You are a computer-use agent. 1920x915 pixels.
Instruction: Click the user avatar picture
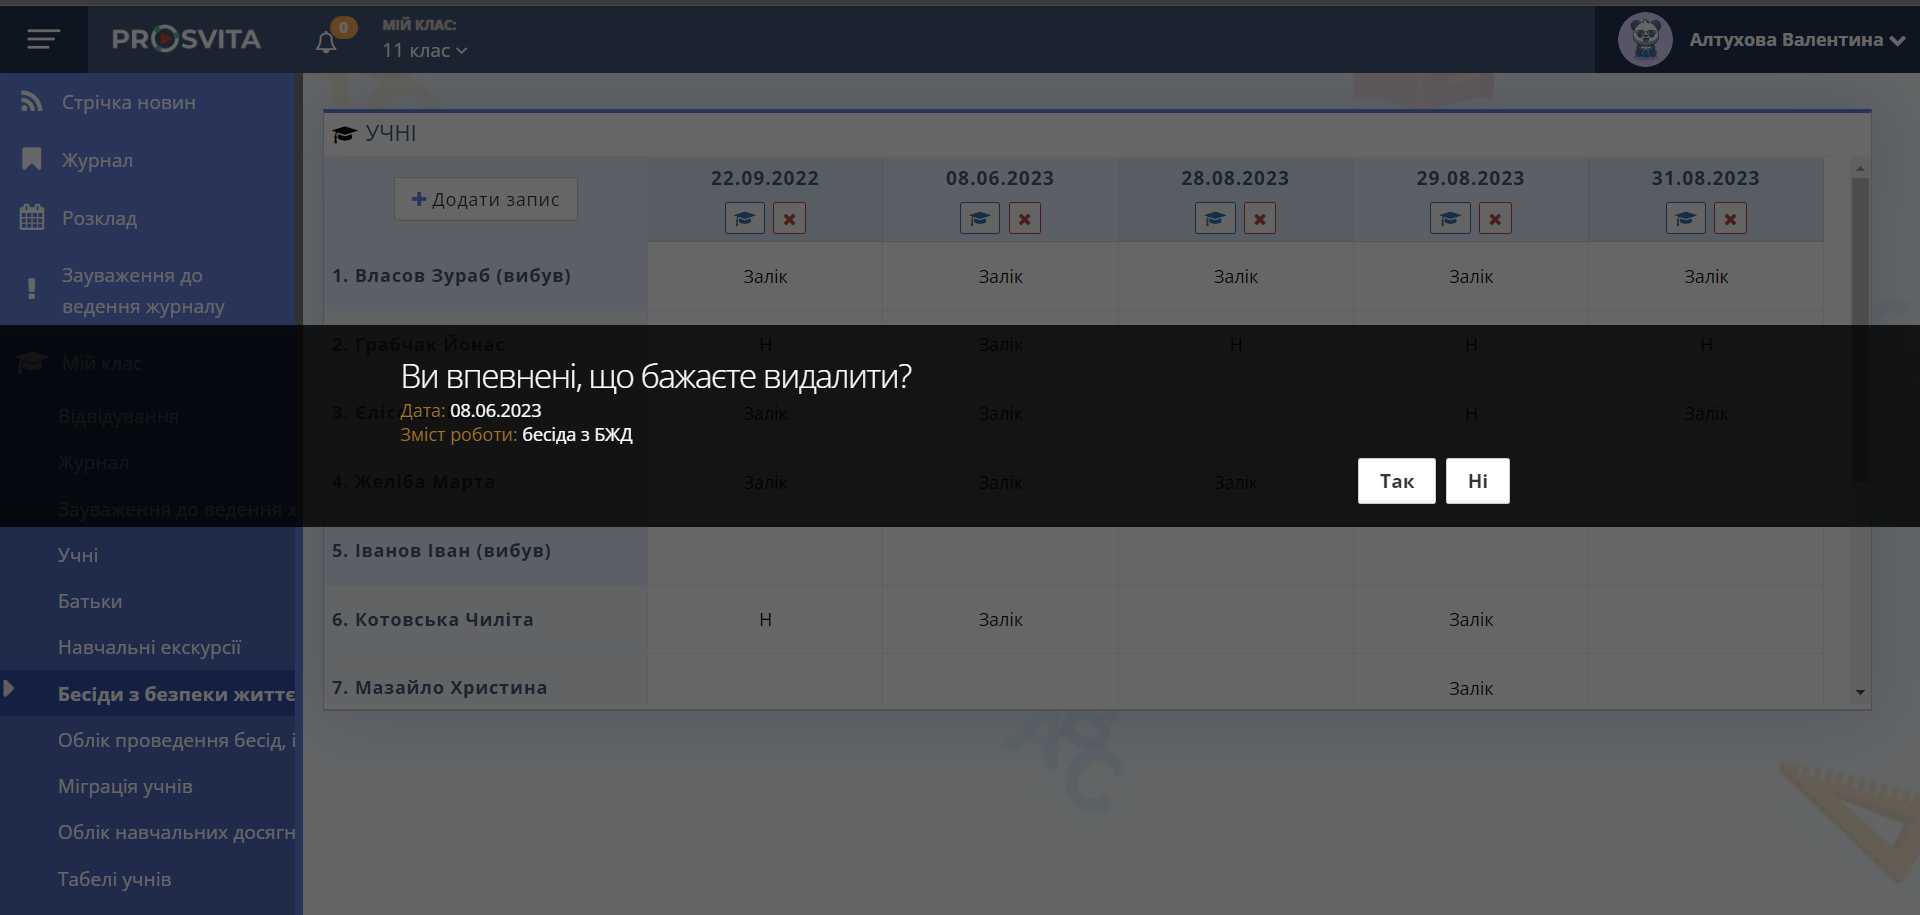point(1644,40)
